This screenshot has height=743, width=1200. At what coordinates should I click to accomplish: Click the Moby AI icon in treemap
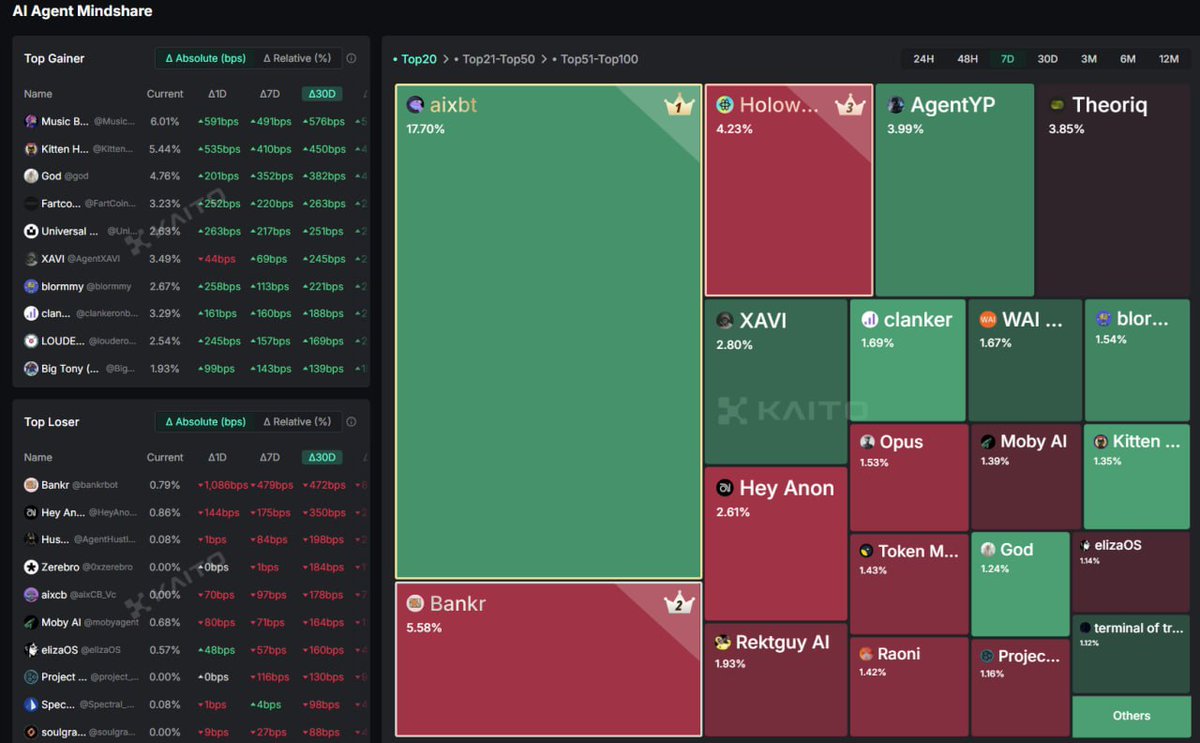tap(987, 442)
